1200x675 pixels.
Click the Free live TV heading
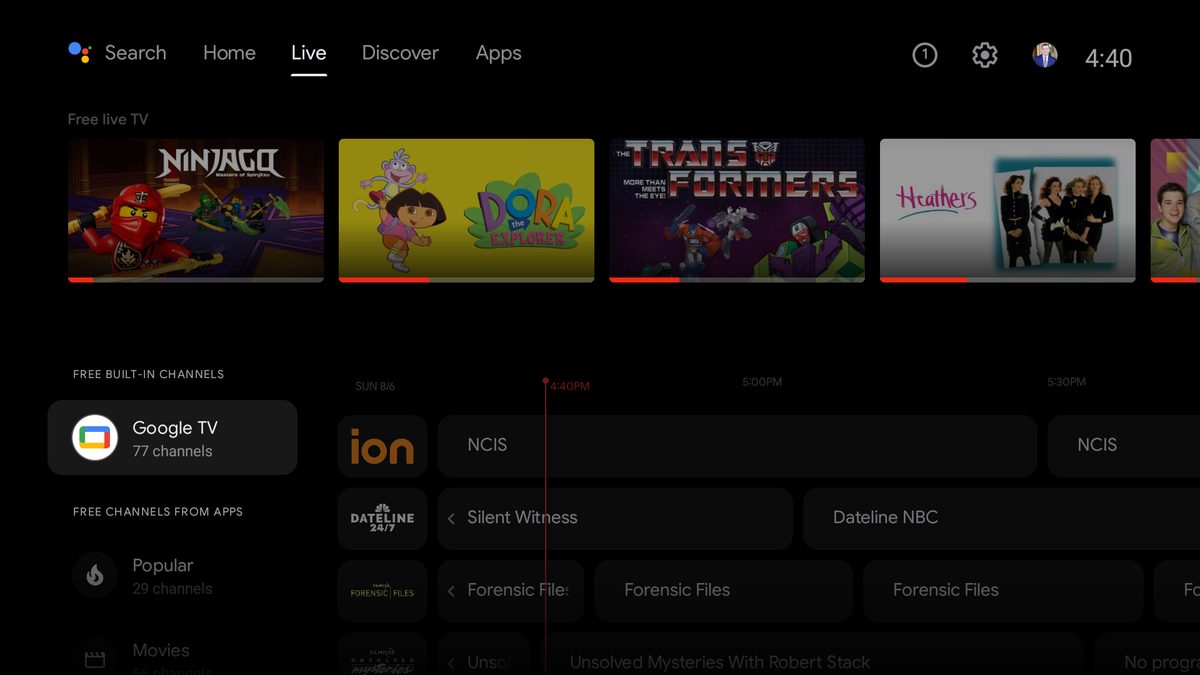[x=108, y=119]
